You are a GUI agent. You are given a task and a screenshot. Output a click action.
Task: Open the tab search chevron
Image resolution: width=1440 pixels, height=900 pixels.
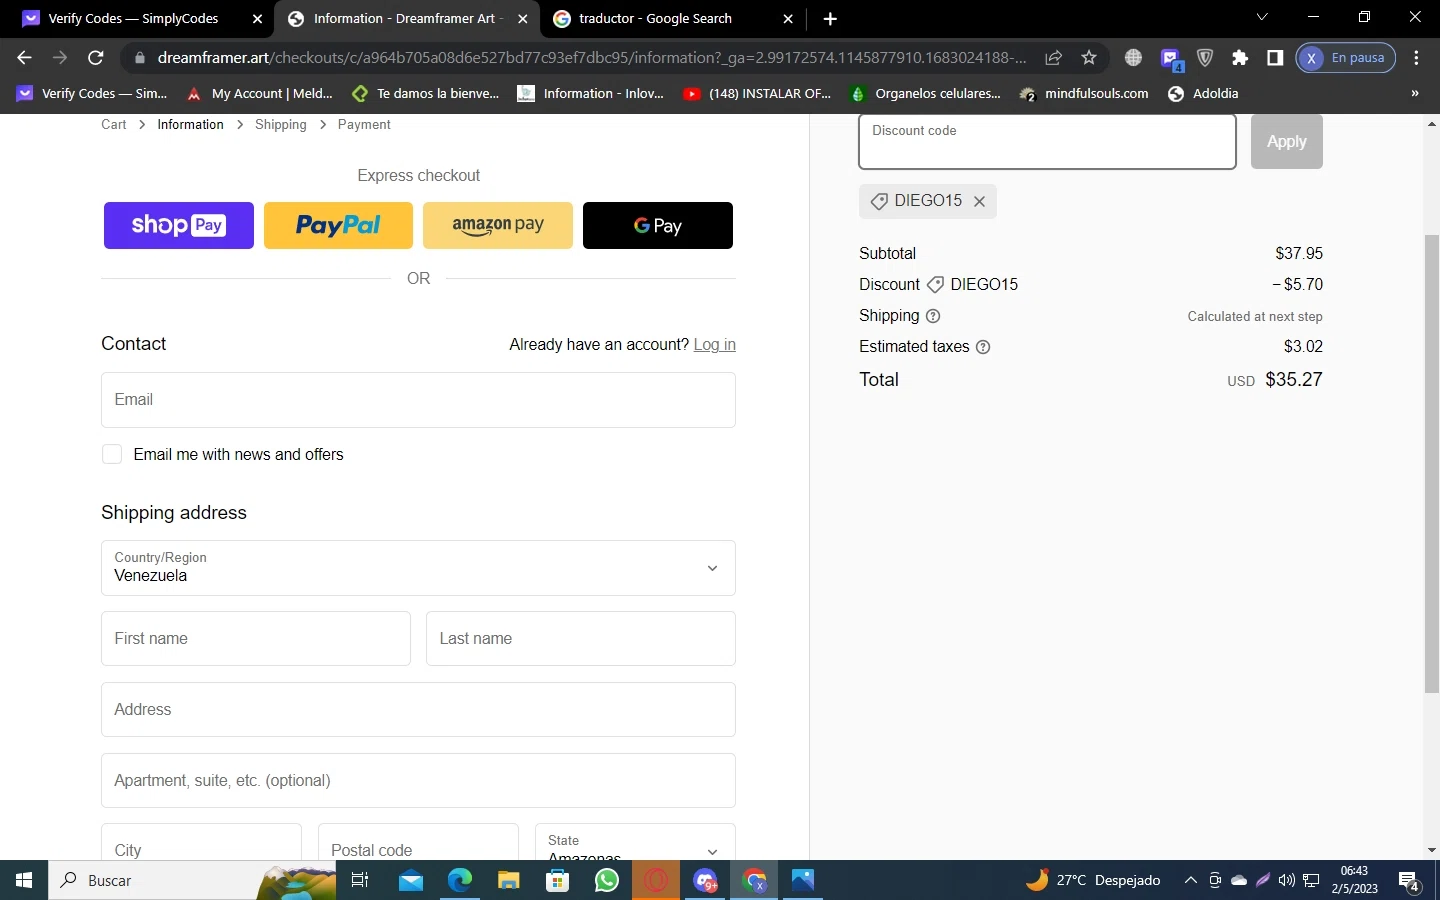(1262, 17)
